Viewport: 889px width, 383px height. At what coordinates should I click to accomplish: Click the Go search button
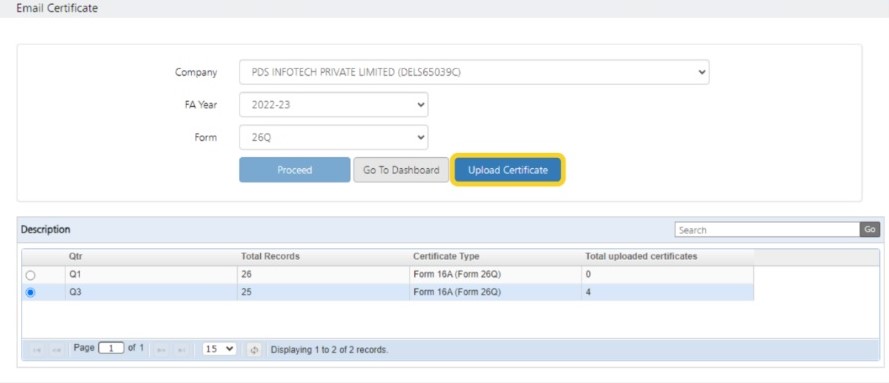pos(870,229)
